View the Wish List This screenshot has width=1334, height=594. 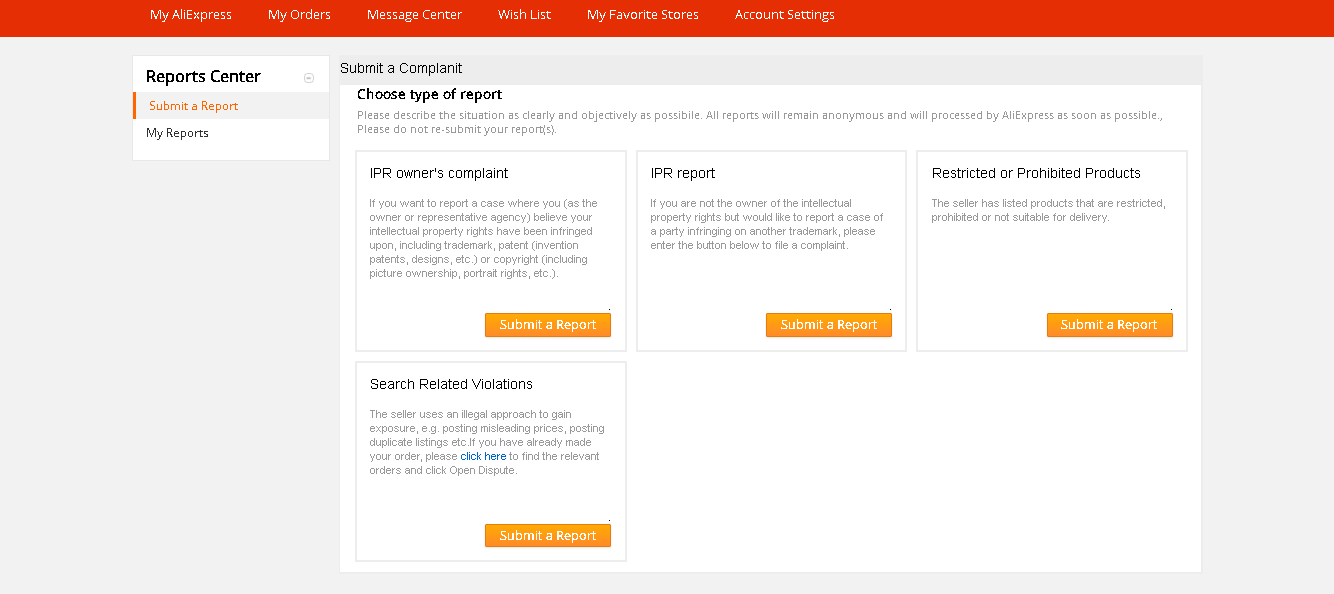coord(524,15)
